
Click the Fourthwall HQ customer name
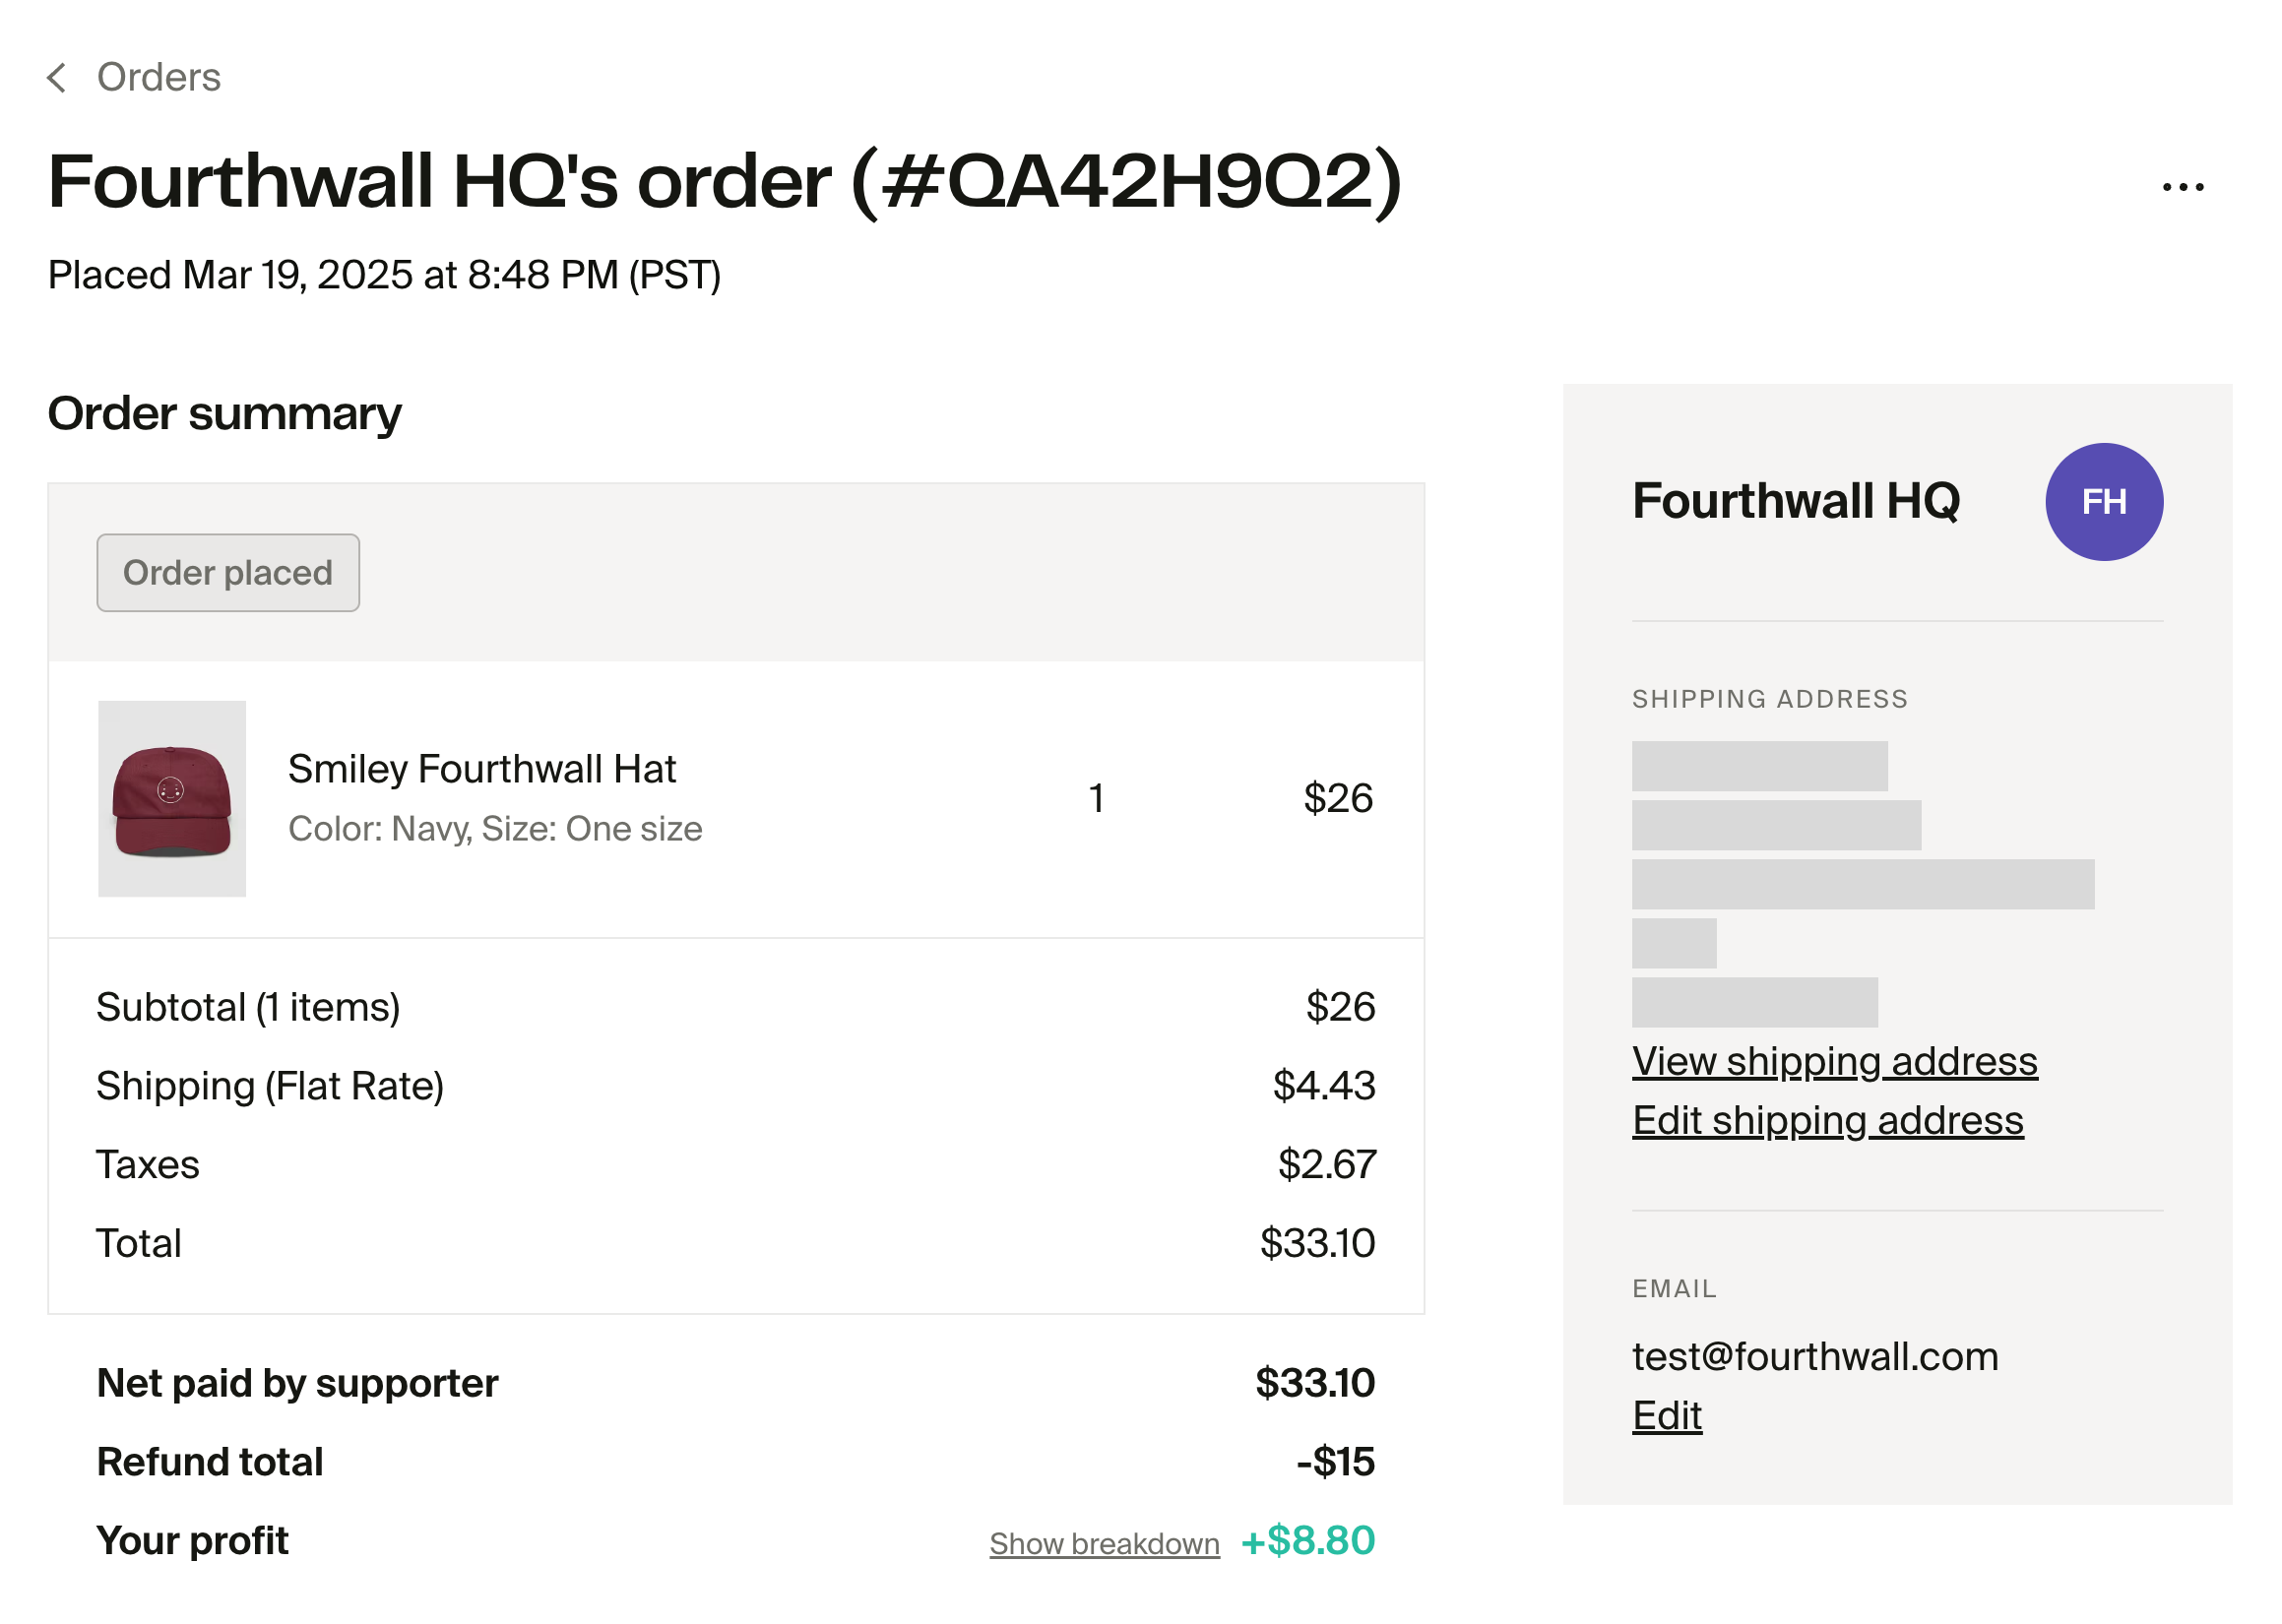coord(1795,501)
